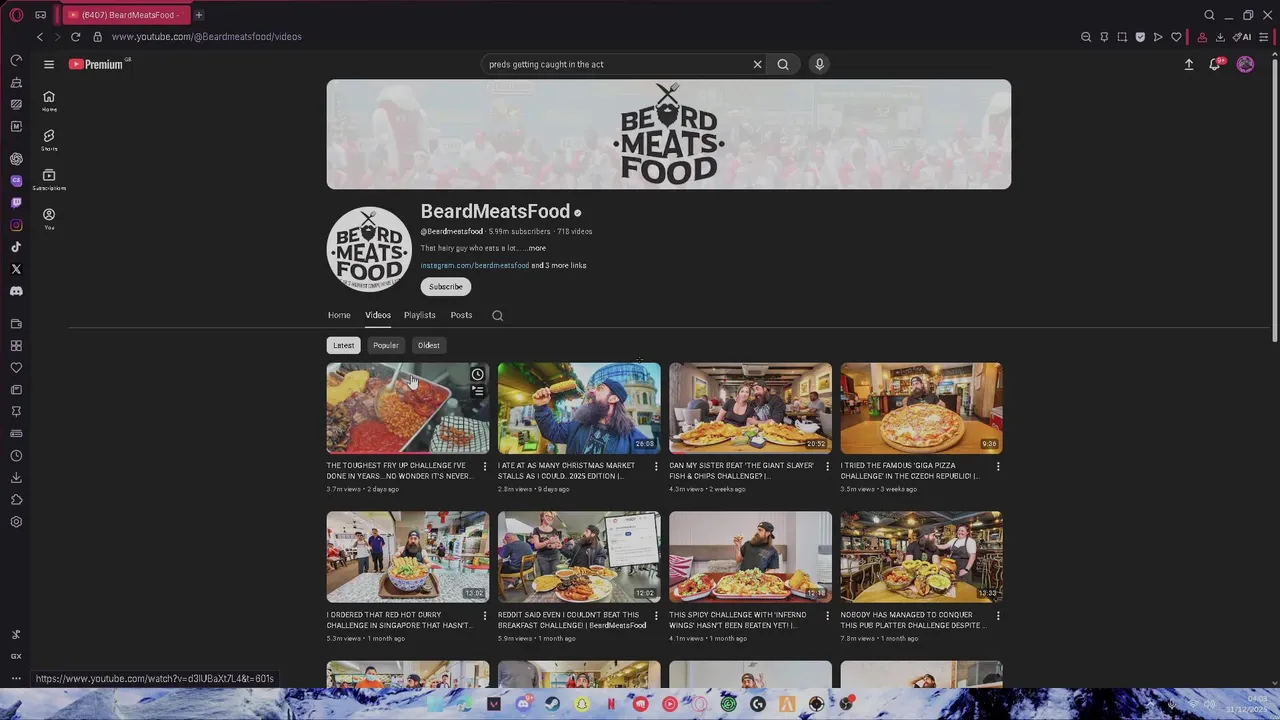Open the 'and 3 more links' text
Image resolution: width=1280 pixels, height=720 pixels.
(x=559, y=266)
